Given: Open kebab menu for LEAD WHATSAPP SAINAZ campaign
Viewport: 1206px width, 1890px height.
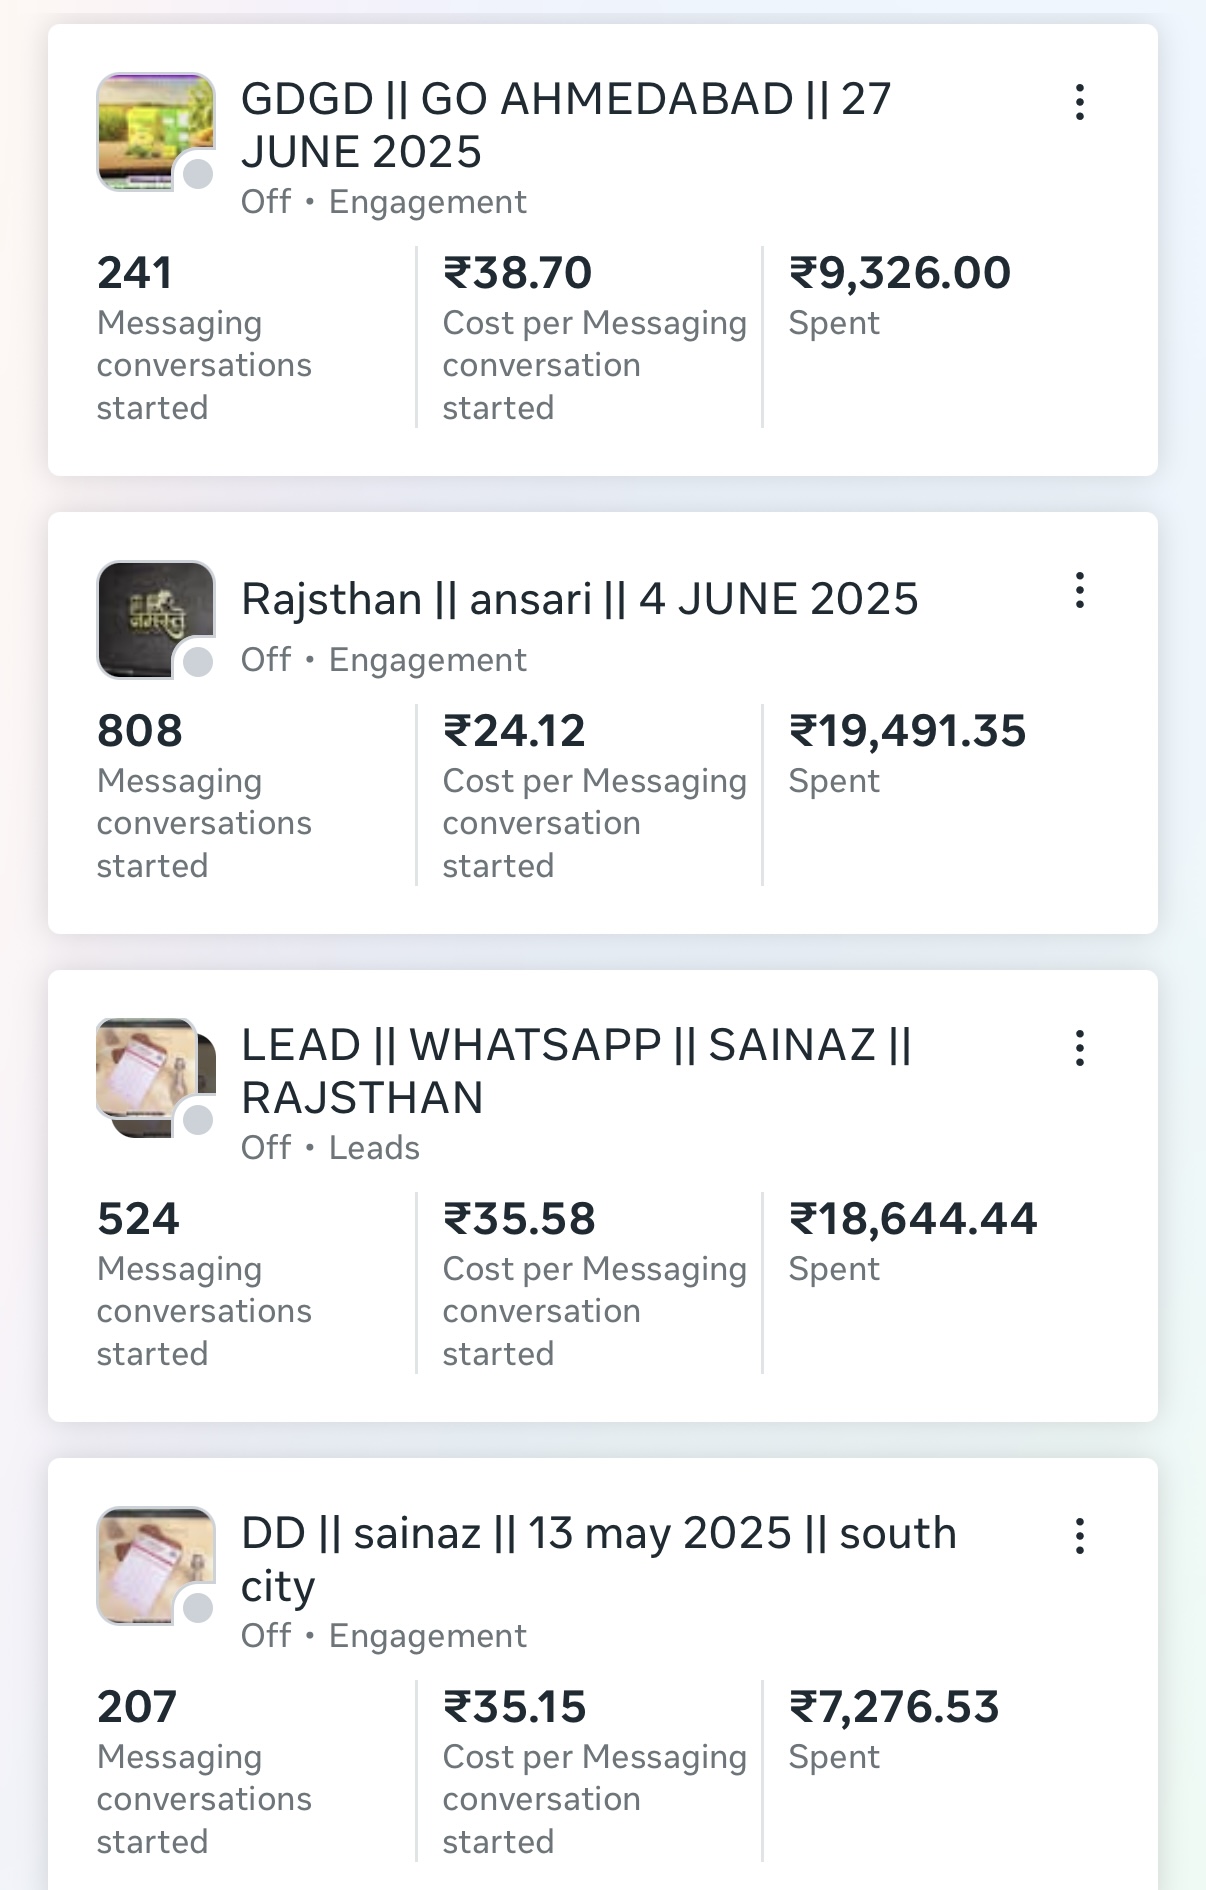Looking at the screenshot, I should pos(1080,1048).
